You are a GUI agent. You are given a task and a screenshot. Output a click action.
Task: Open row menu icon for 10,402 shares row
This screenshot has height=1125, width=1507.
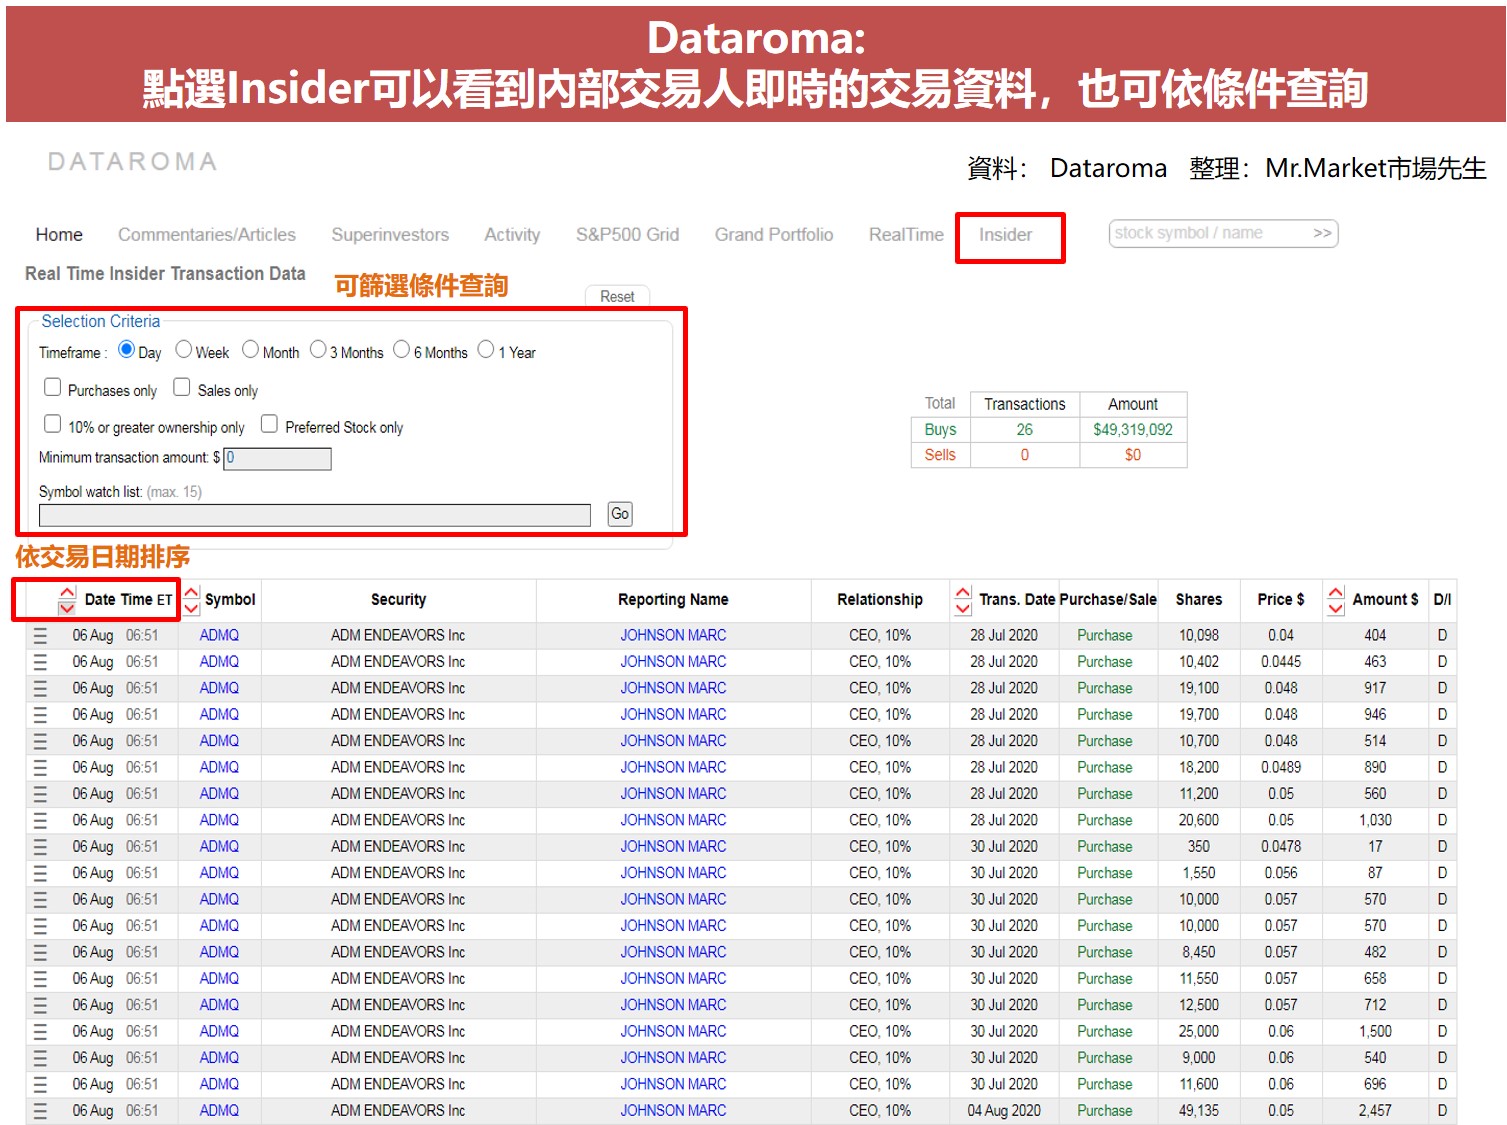40,662
